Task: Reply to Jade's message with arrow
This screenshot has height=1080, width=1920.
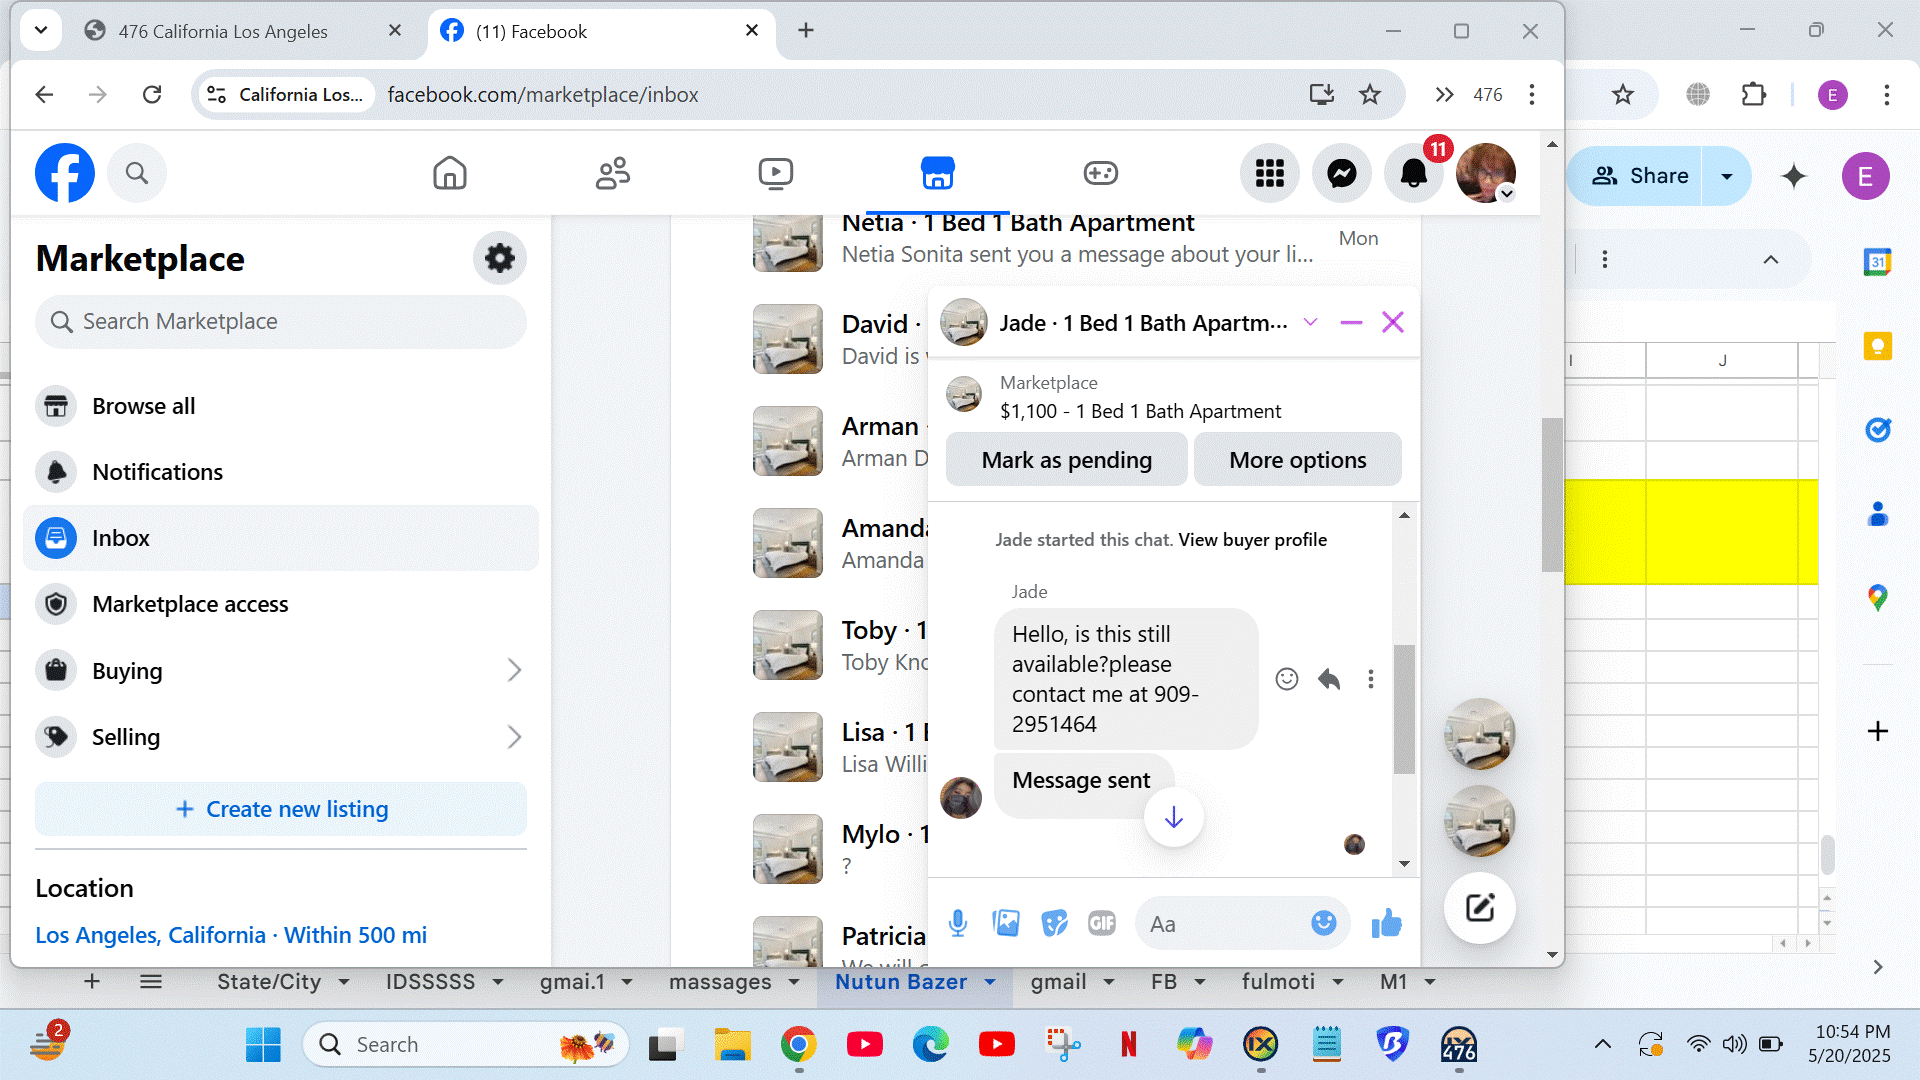Action: (x=1328, y=680)
